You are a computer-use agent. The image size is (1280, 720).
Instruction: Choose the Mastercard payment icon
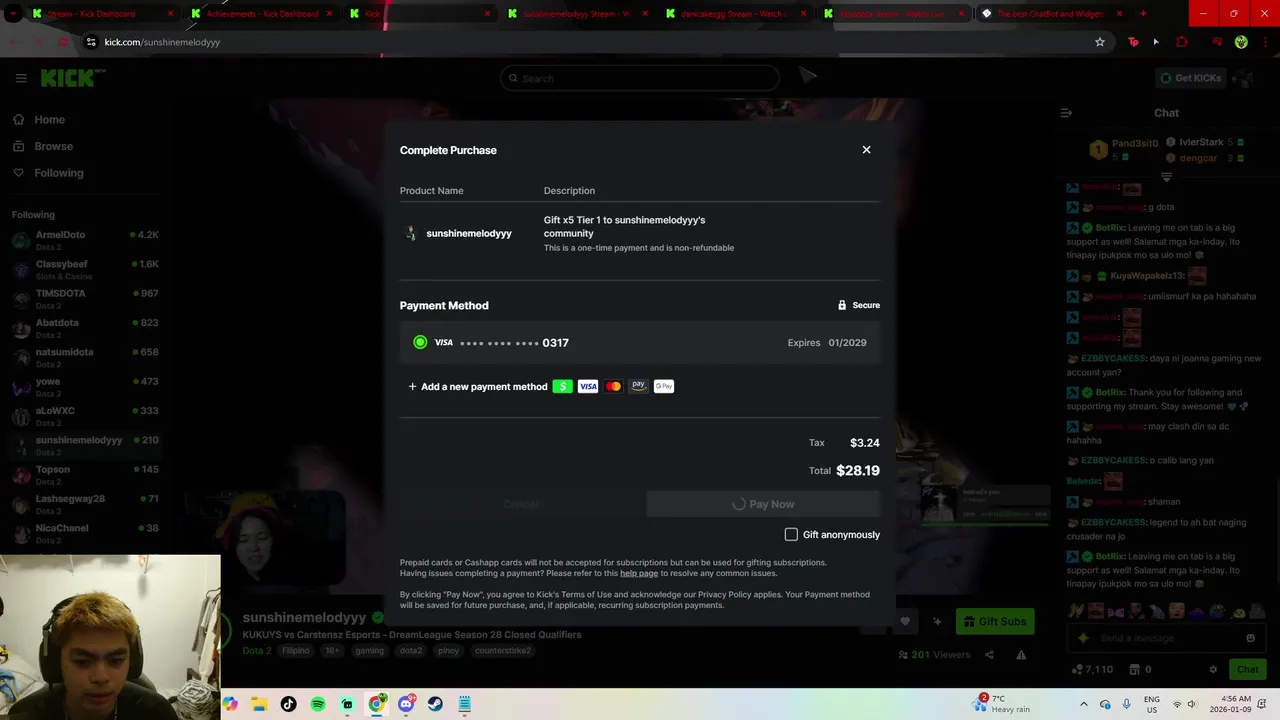coord(613,386)
